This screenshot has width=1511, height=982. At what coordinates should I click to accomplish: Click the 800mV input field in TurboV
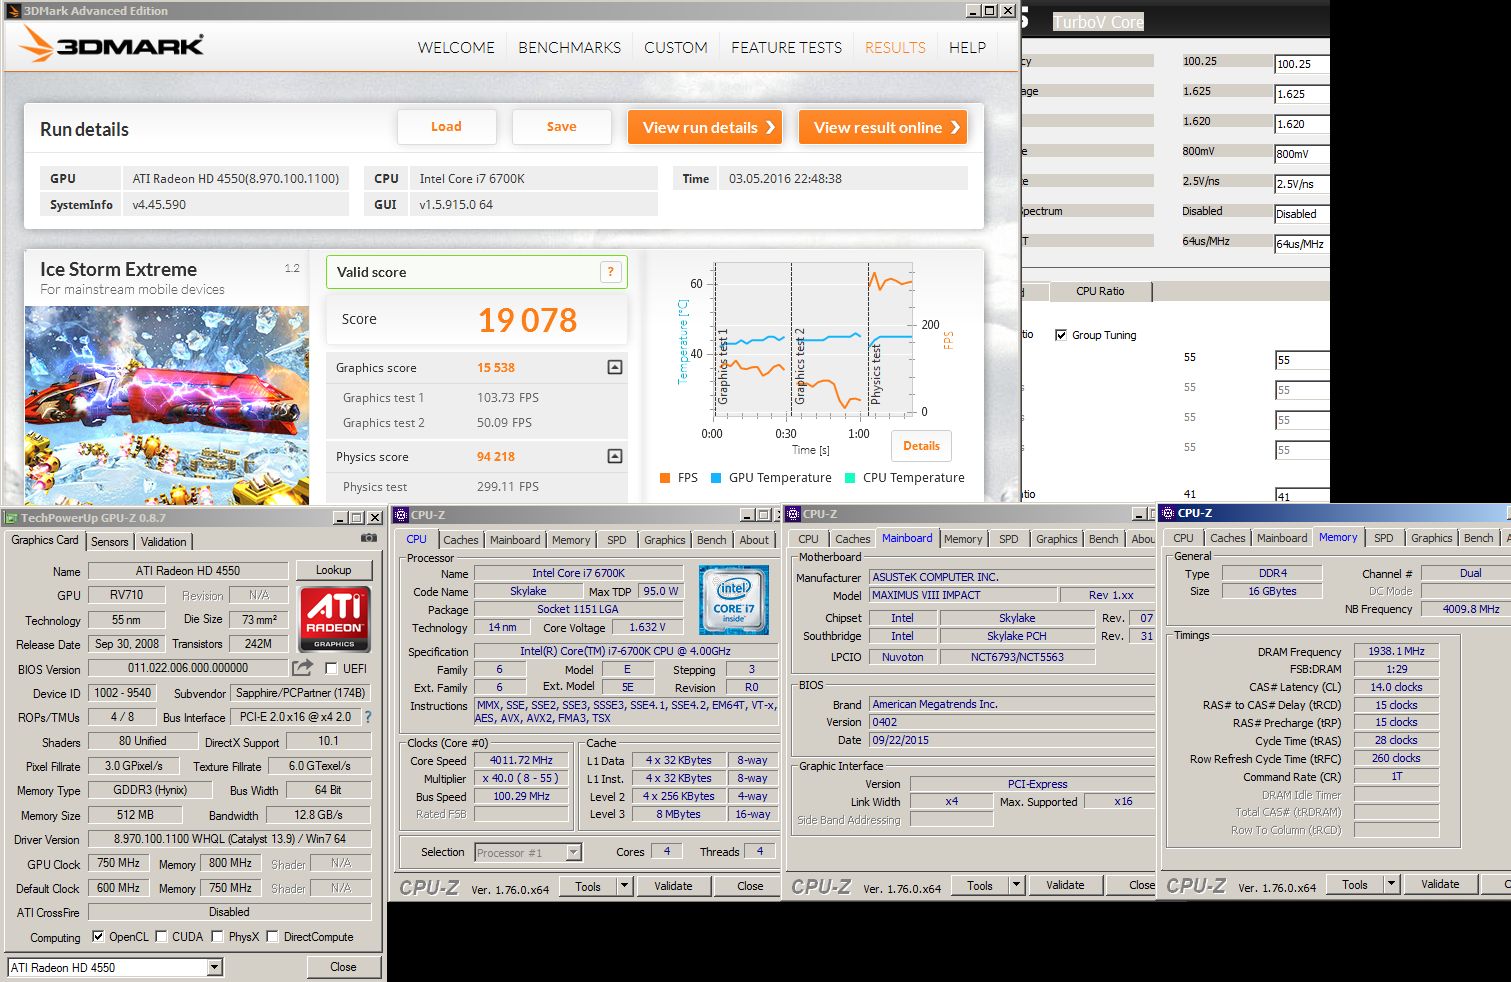[x=1301, y=154]
